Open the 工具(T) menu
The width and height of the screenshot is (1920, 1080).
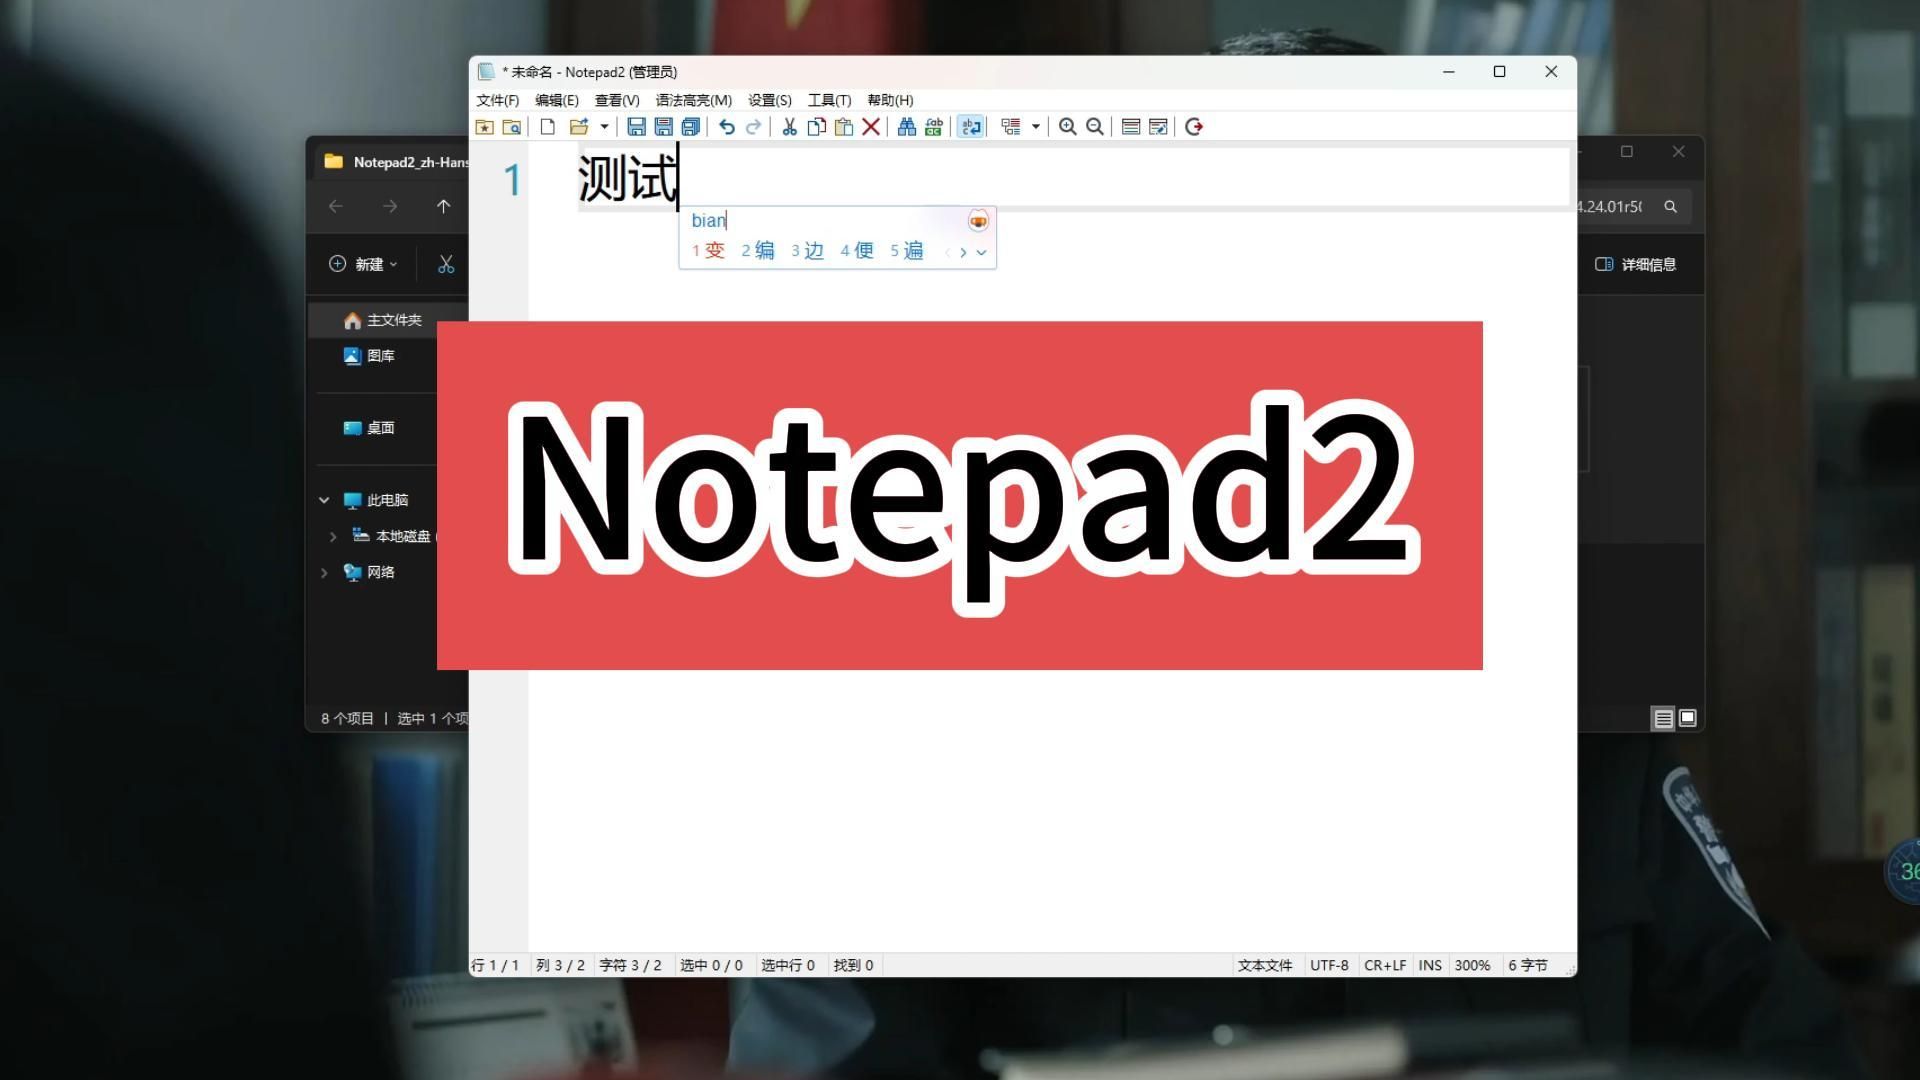click(x=829, y=100)
